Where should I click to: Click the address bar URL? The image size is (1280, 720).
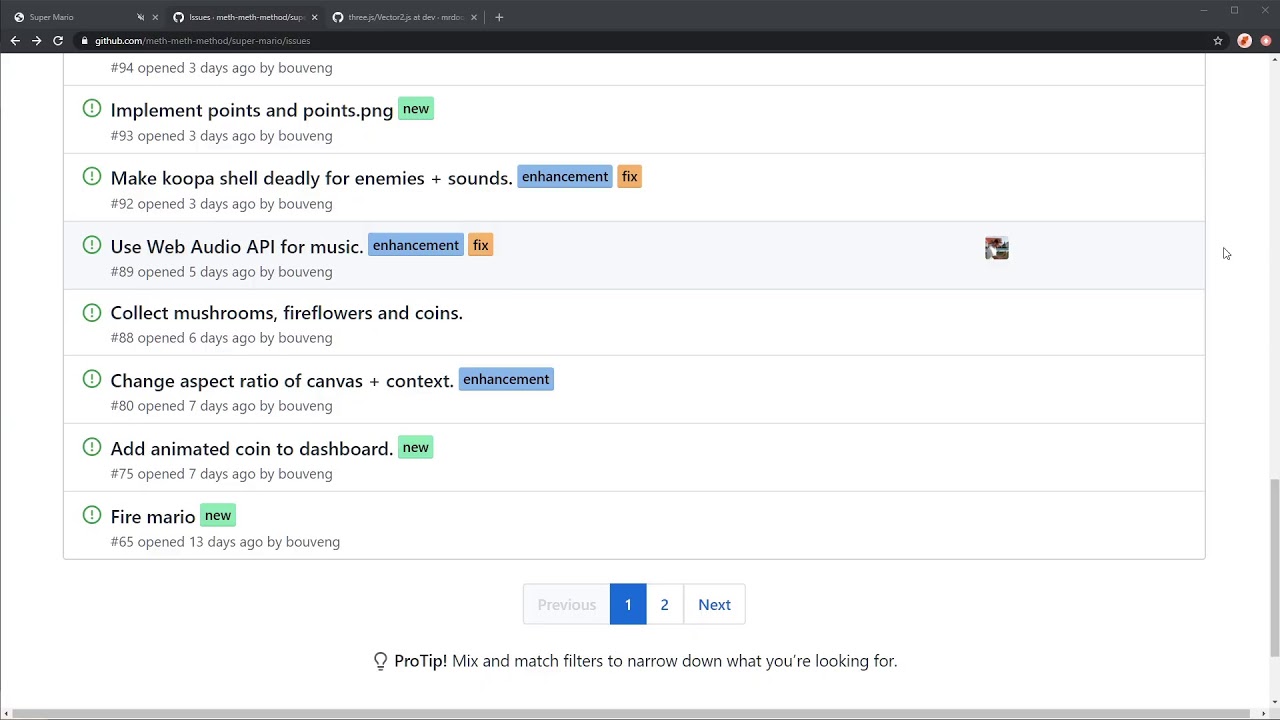coord(202,41)
